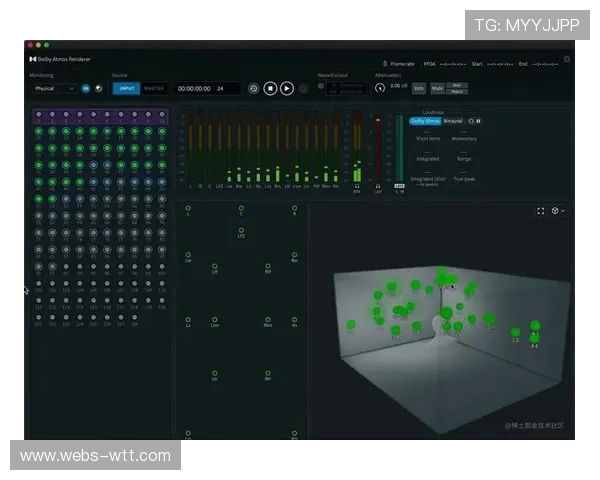Toggle the Mute button
The width and height of the screenshot is (600, 480).
(437, 88)
